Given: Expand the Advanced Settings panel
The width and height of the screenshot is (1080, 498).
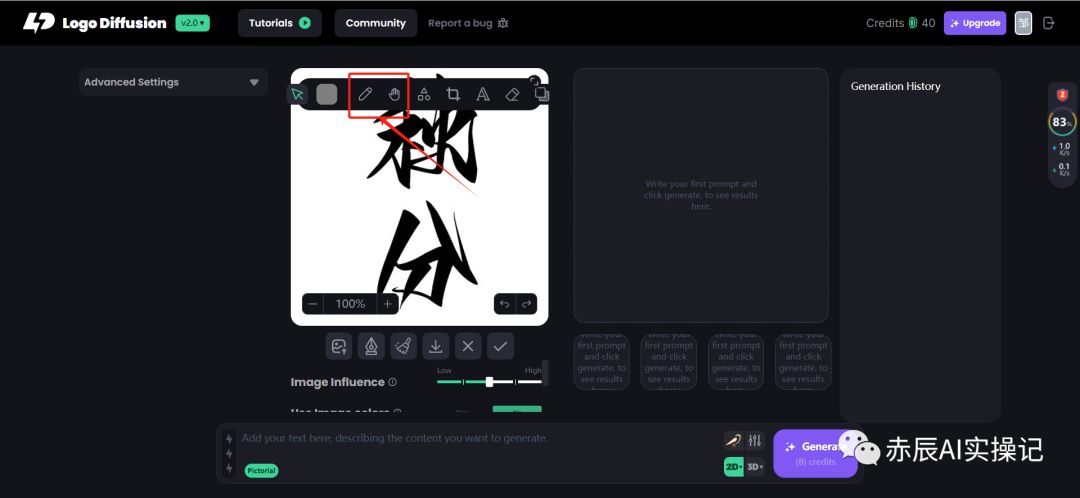Looking at the screenshot, I should pos(173,82).
